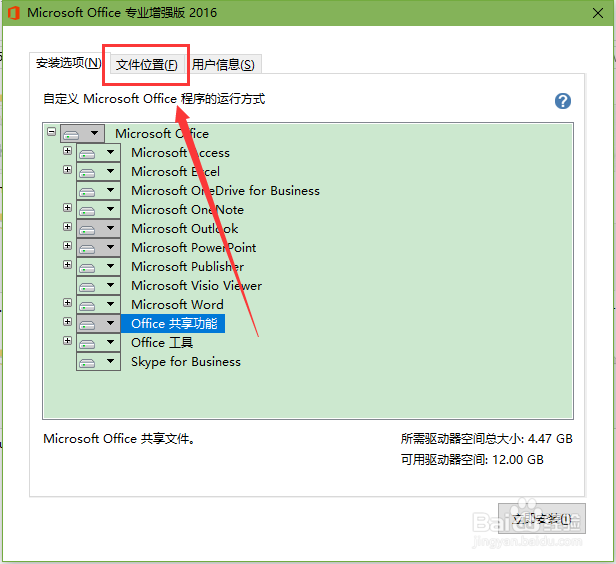Open install-mode dropdown for Microsoft PowerPoint
Image resolution: width=616 pixels, height=564 pixels.
click(x=98, y=247)
